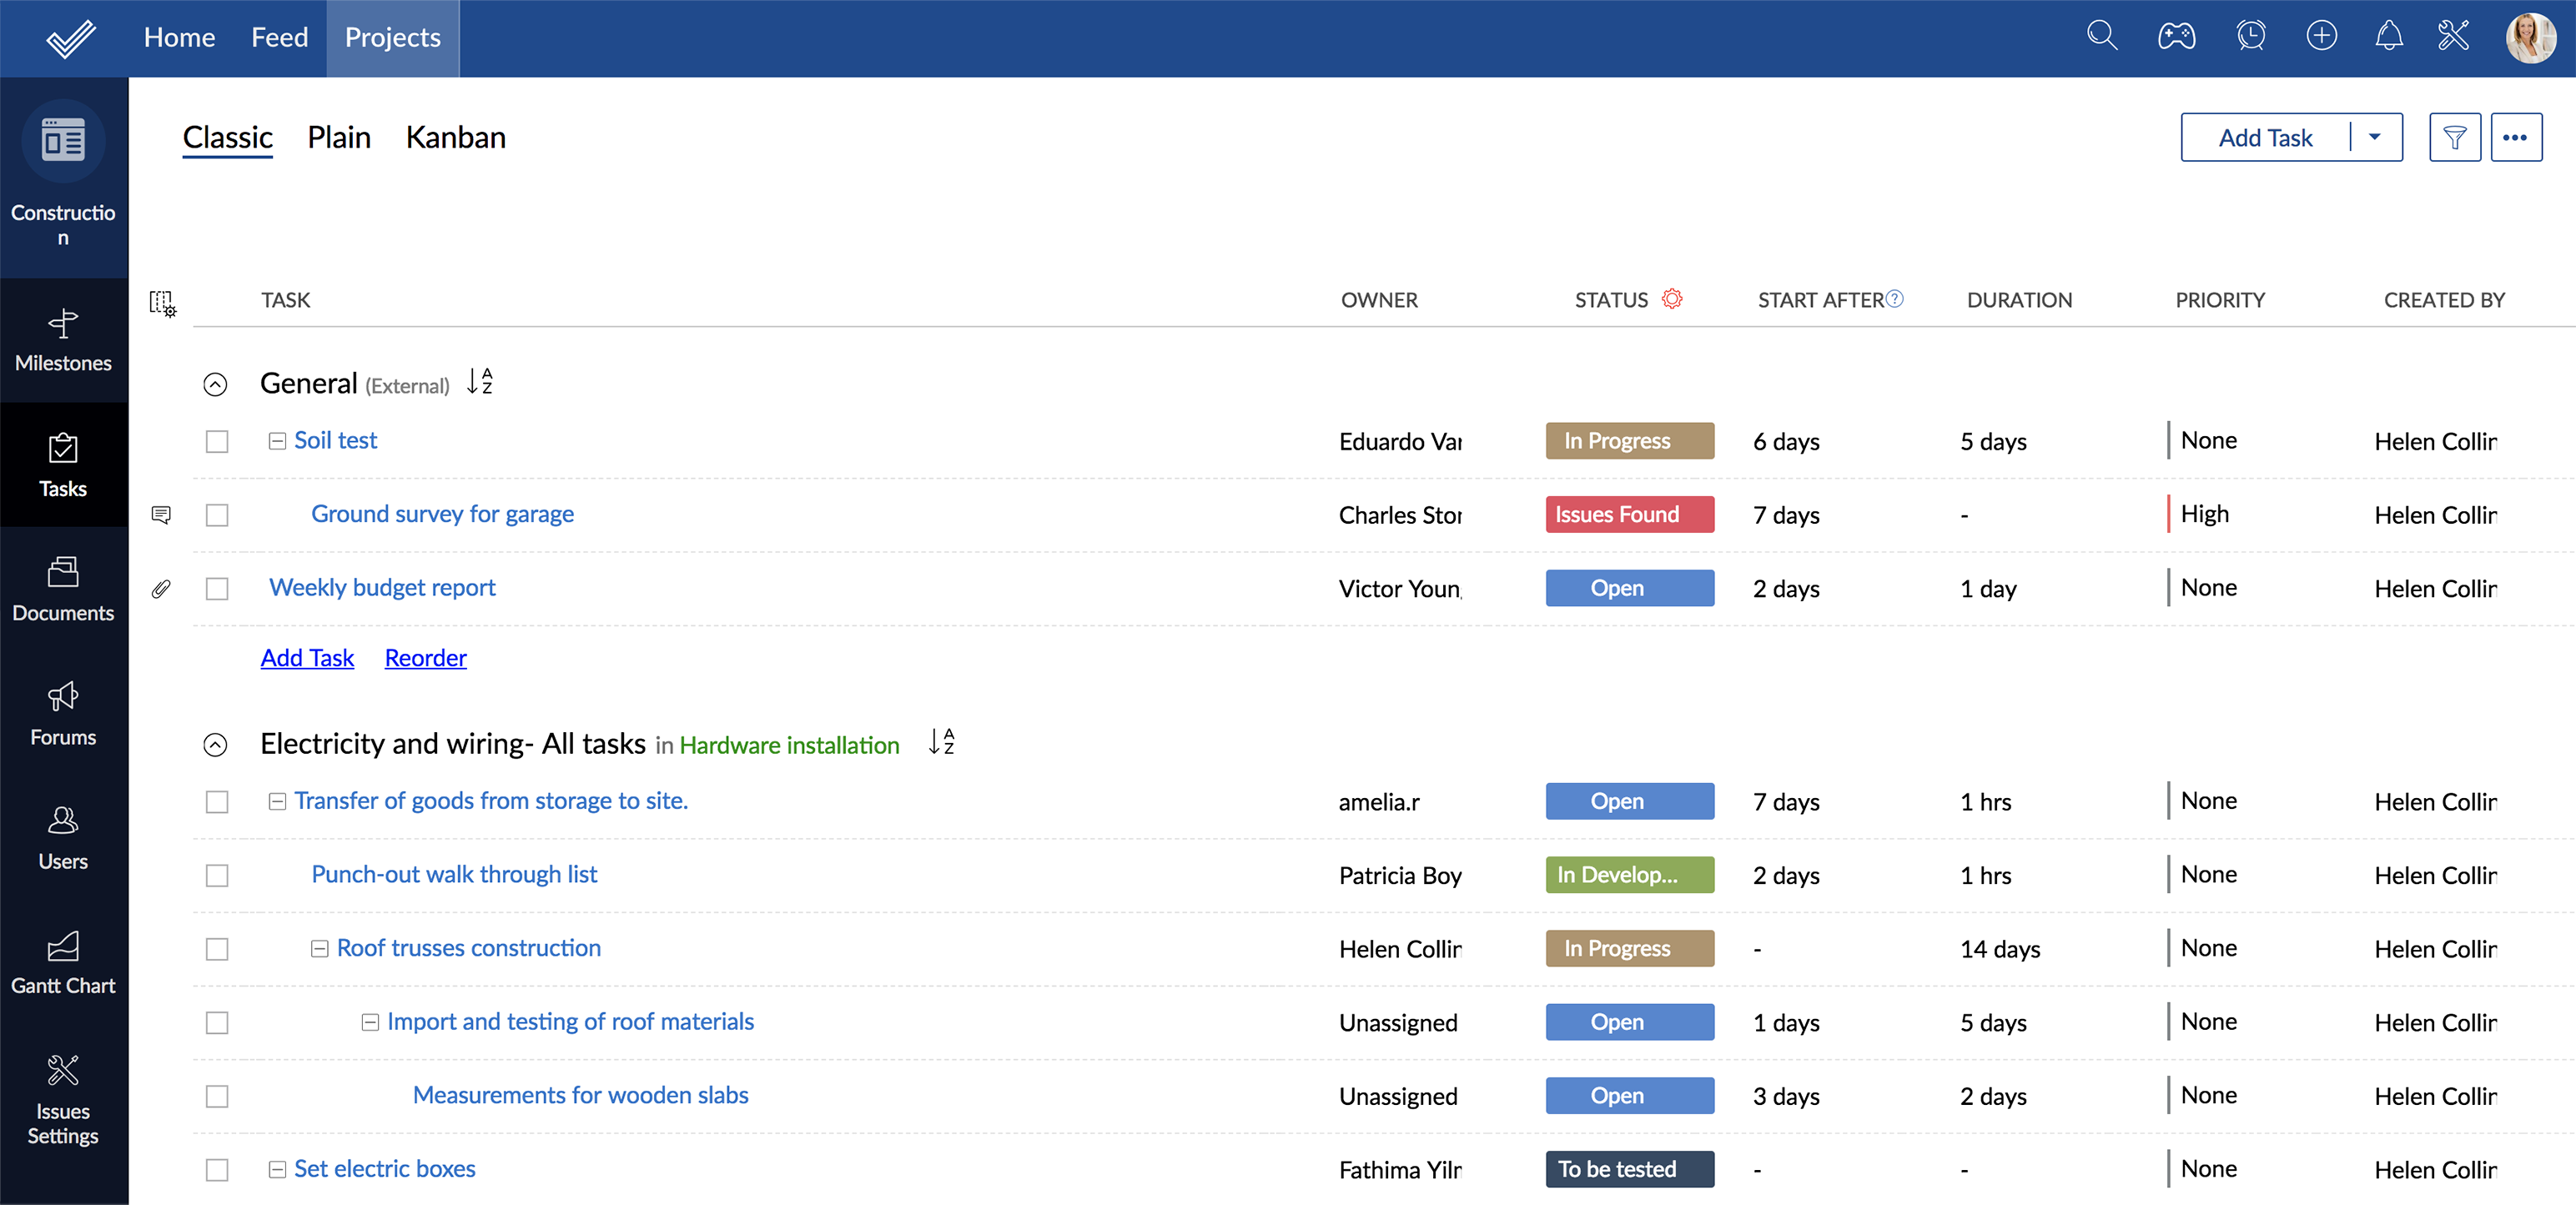The image size is (2576, 1205).
Task: Open the column customization icon beside TASK
Action: pos(162,302)
